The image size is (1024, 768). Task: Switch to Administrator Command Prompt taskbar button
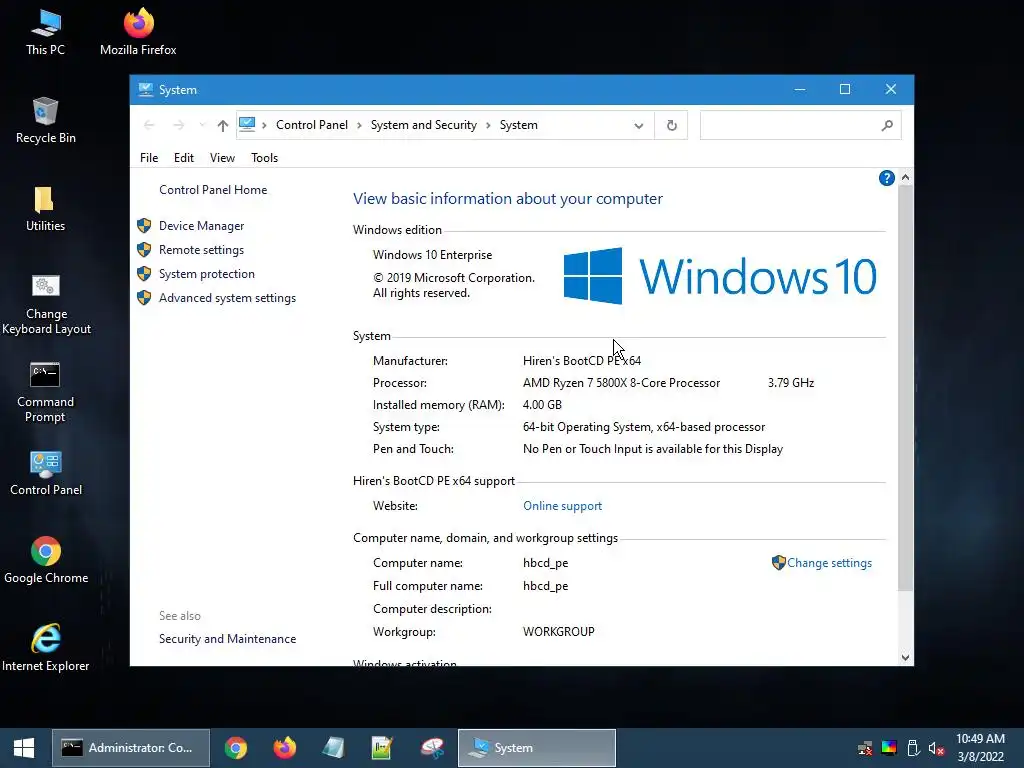tap(131, 748)
